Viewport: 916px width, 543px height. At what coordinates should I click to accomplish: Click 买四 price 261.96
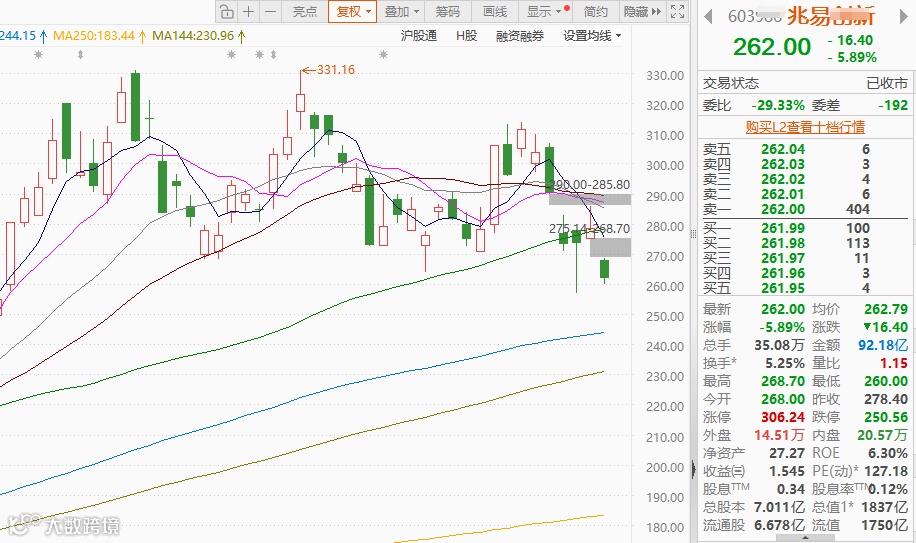(783, 273)
